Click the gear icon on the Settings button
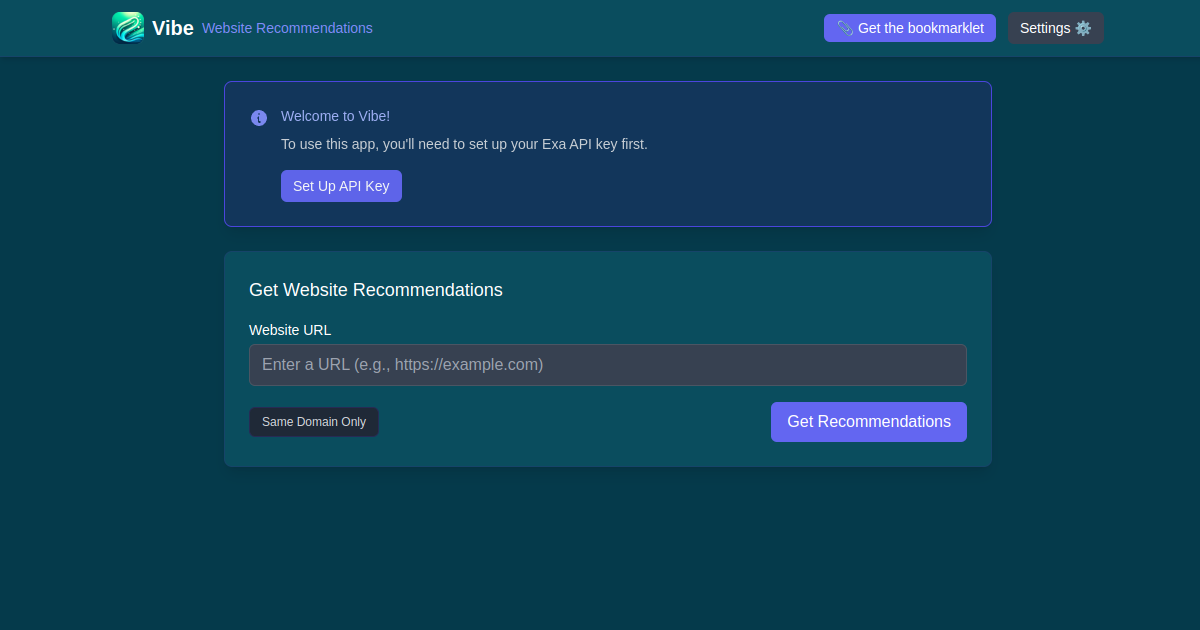Screen dimensions: 1200x630 click(1084, 28)
